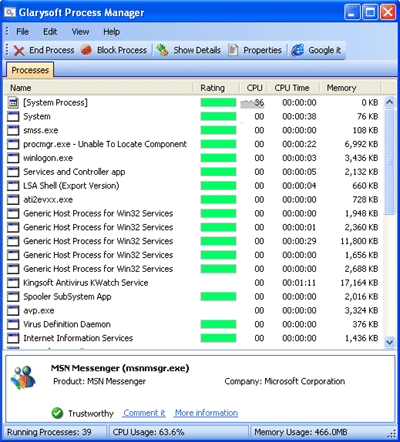Open the More information link
The image size is (400, 442).
point(206,413)
